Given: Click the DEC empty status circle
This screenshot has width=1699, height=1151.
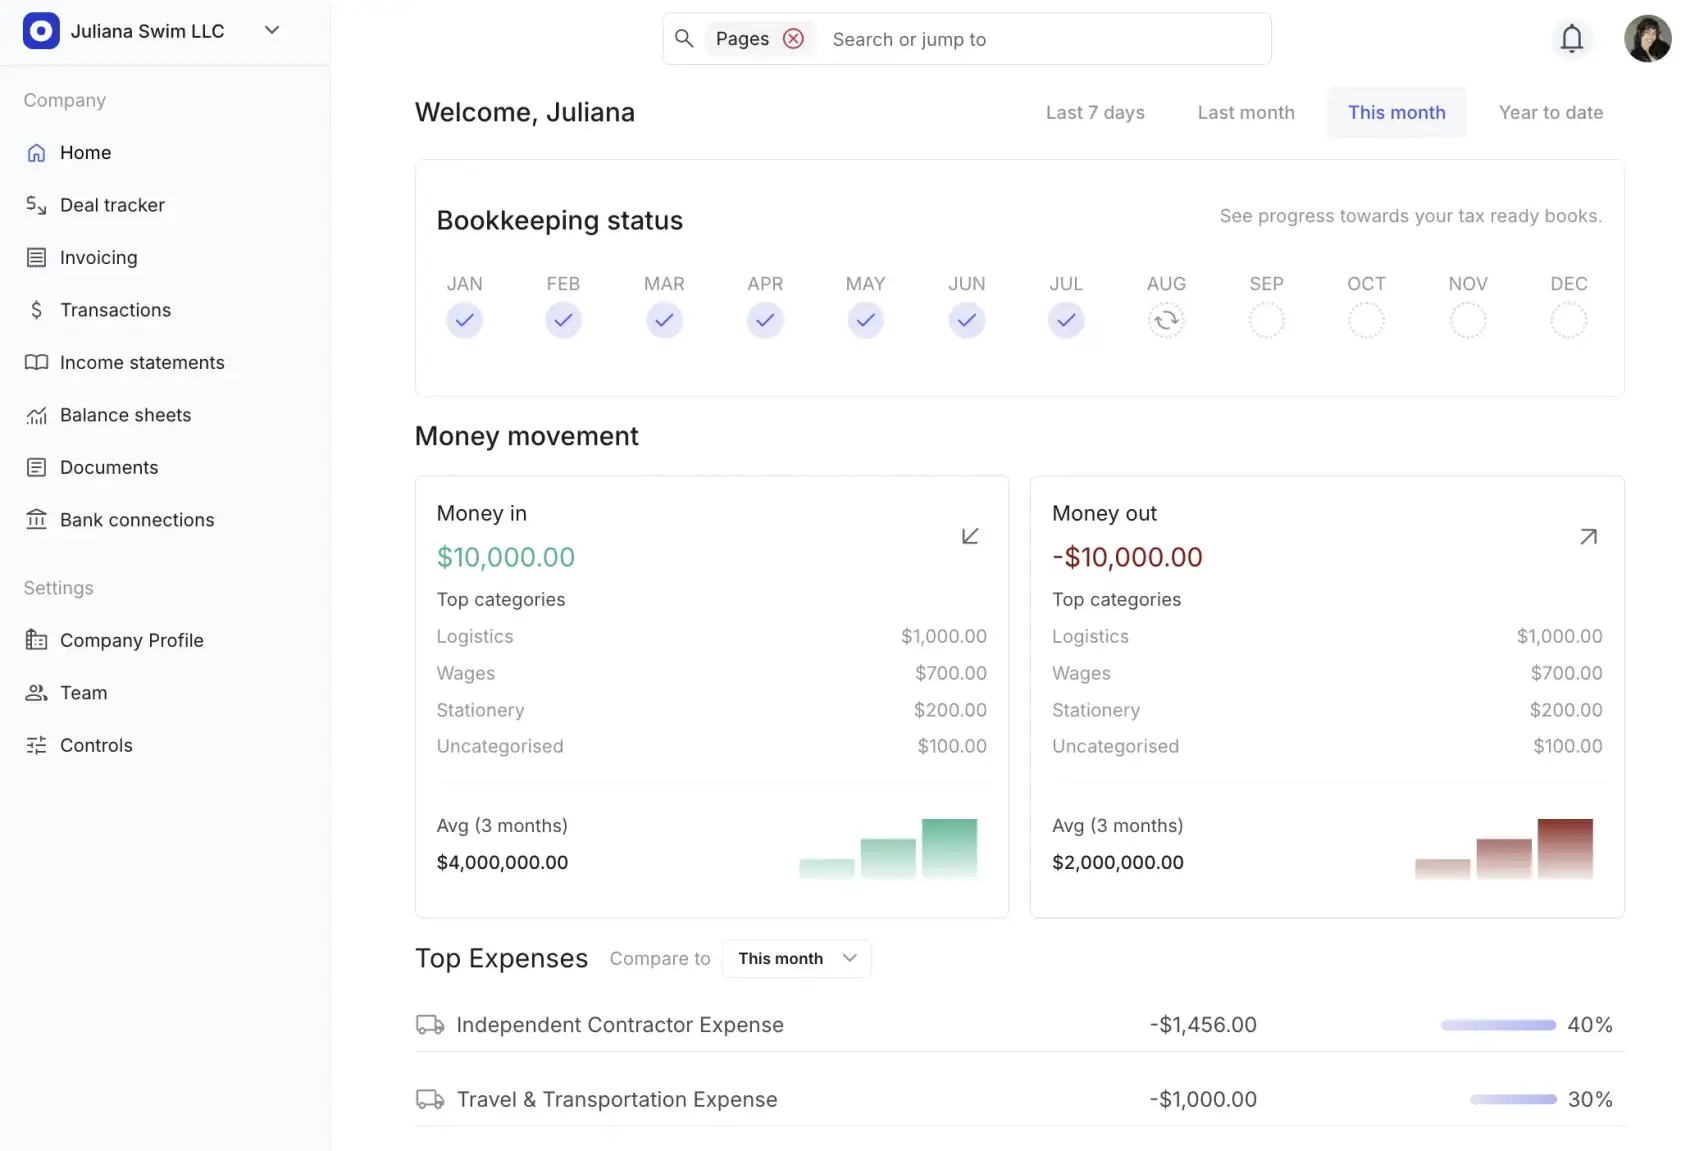Looking at the screenshot, I should point(1568,320).
